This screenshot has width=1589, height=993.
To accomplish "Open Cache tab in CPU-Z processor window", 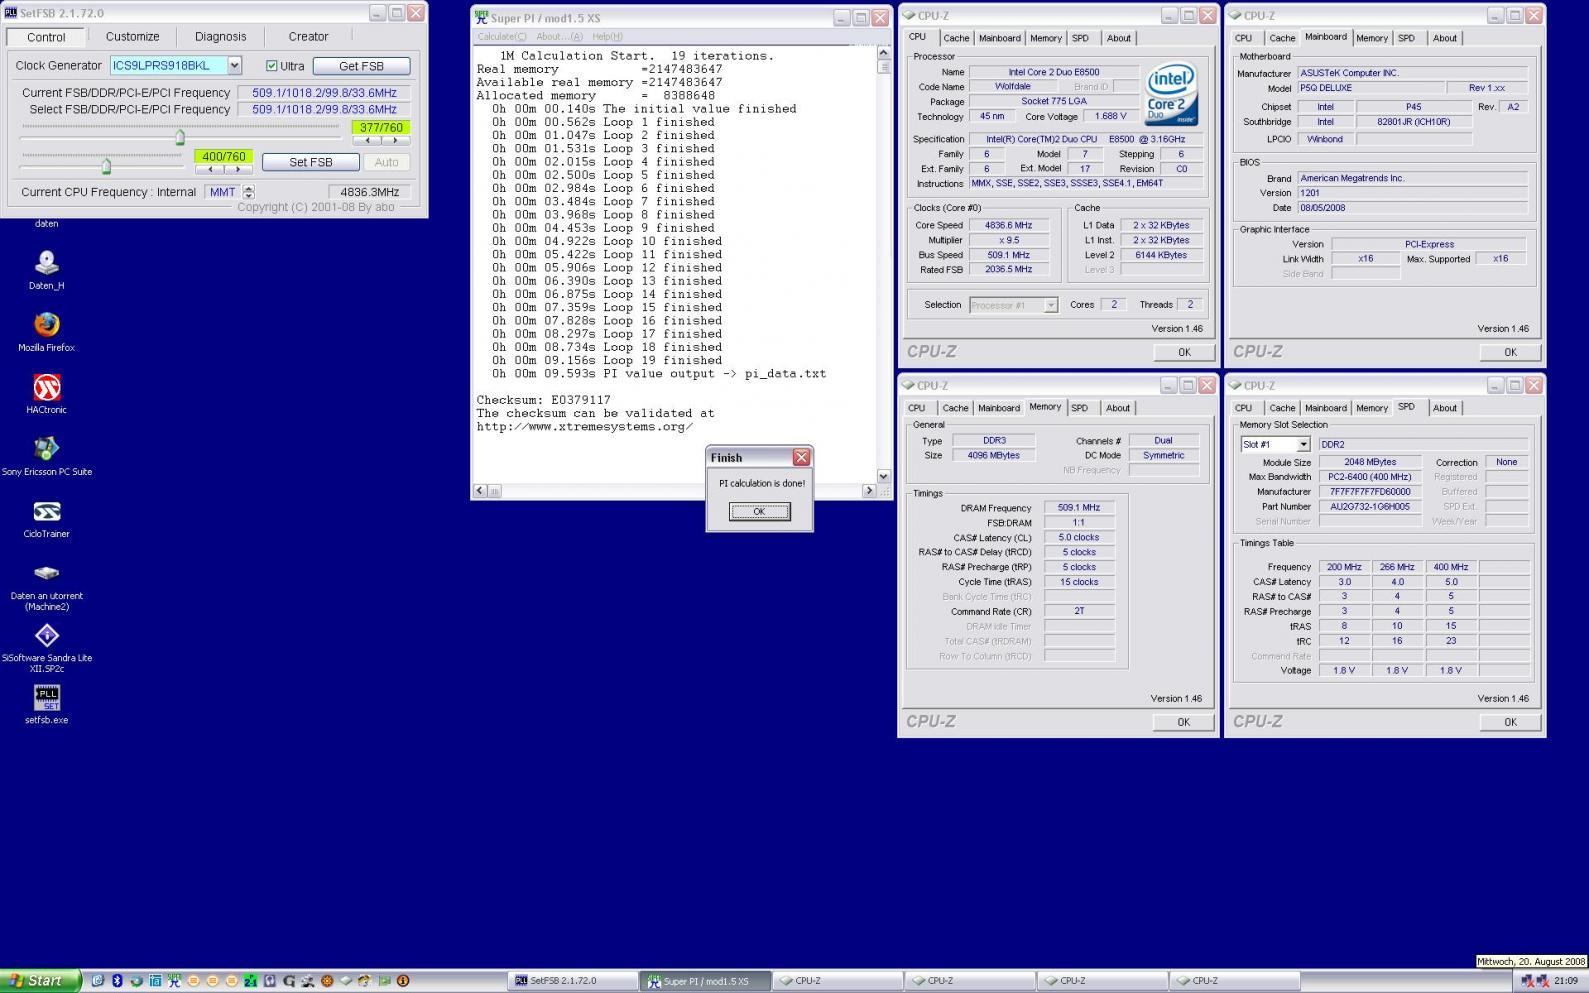I will [x=956, y=38].
